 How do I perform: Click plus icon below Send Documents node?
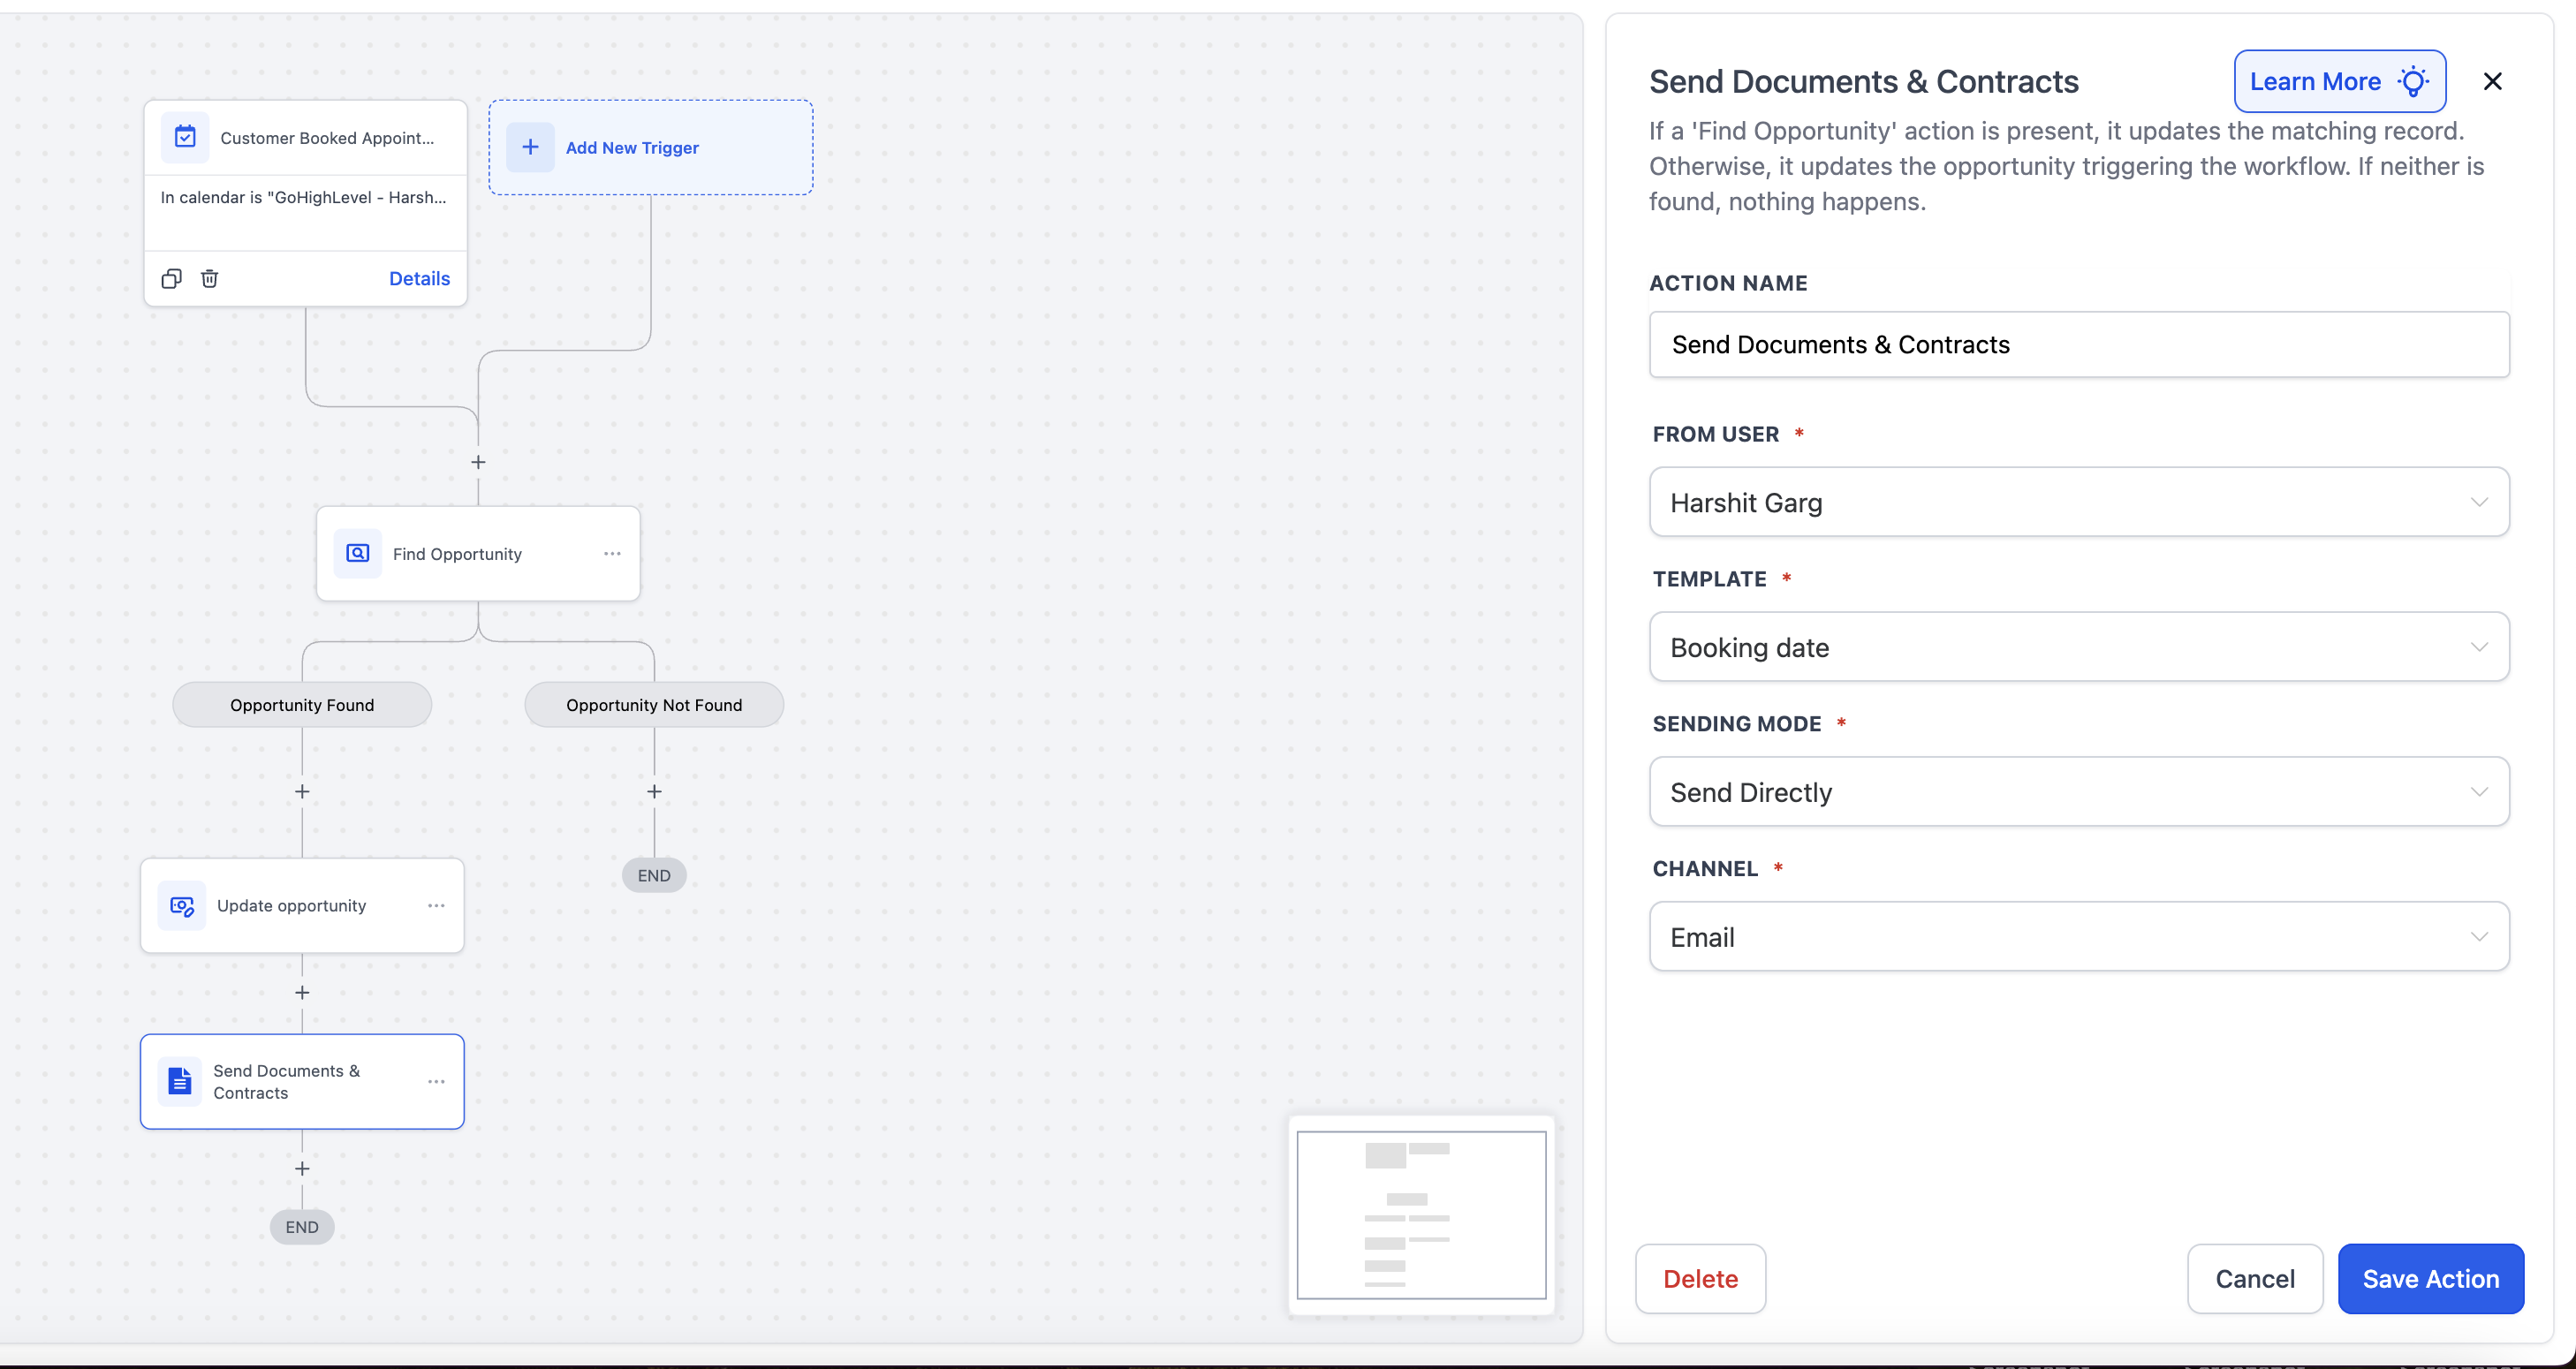tap(302, 1168)
